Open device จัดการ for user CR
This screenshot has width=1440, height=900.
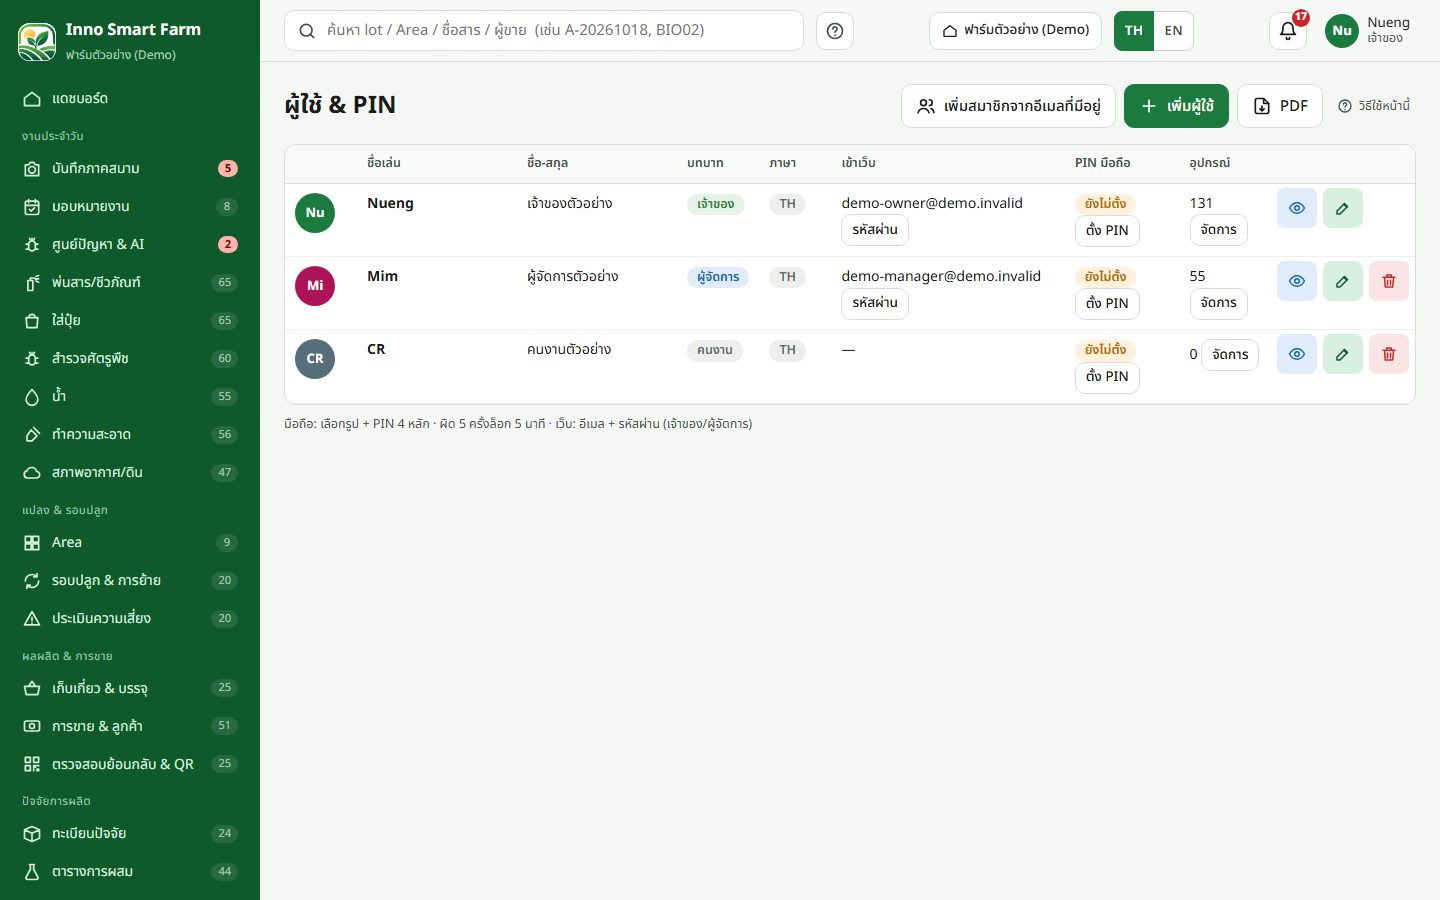click(1229, 354)
